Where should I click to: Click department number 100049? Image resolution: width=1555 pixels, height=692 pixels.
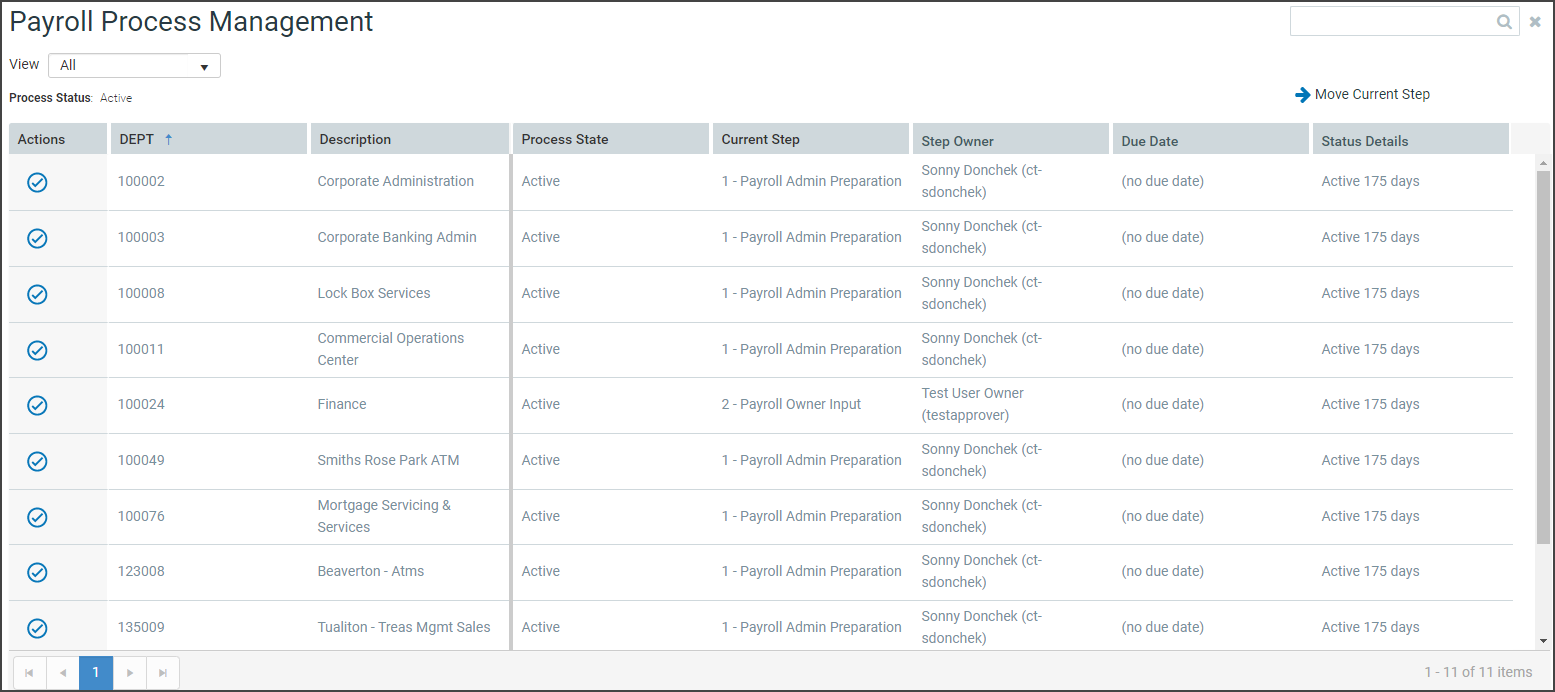click(141, 460)
